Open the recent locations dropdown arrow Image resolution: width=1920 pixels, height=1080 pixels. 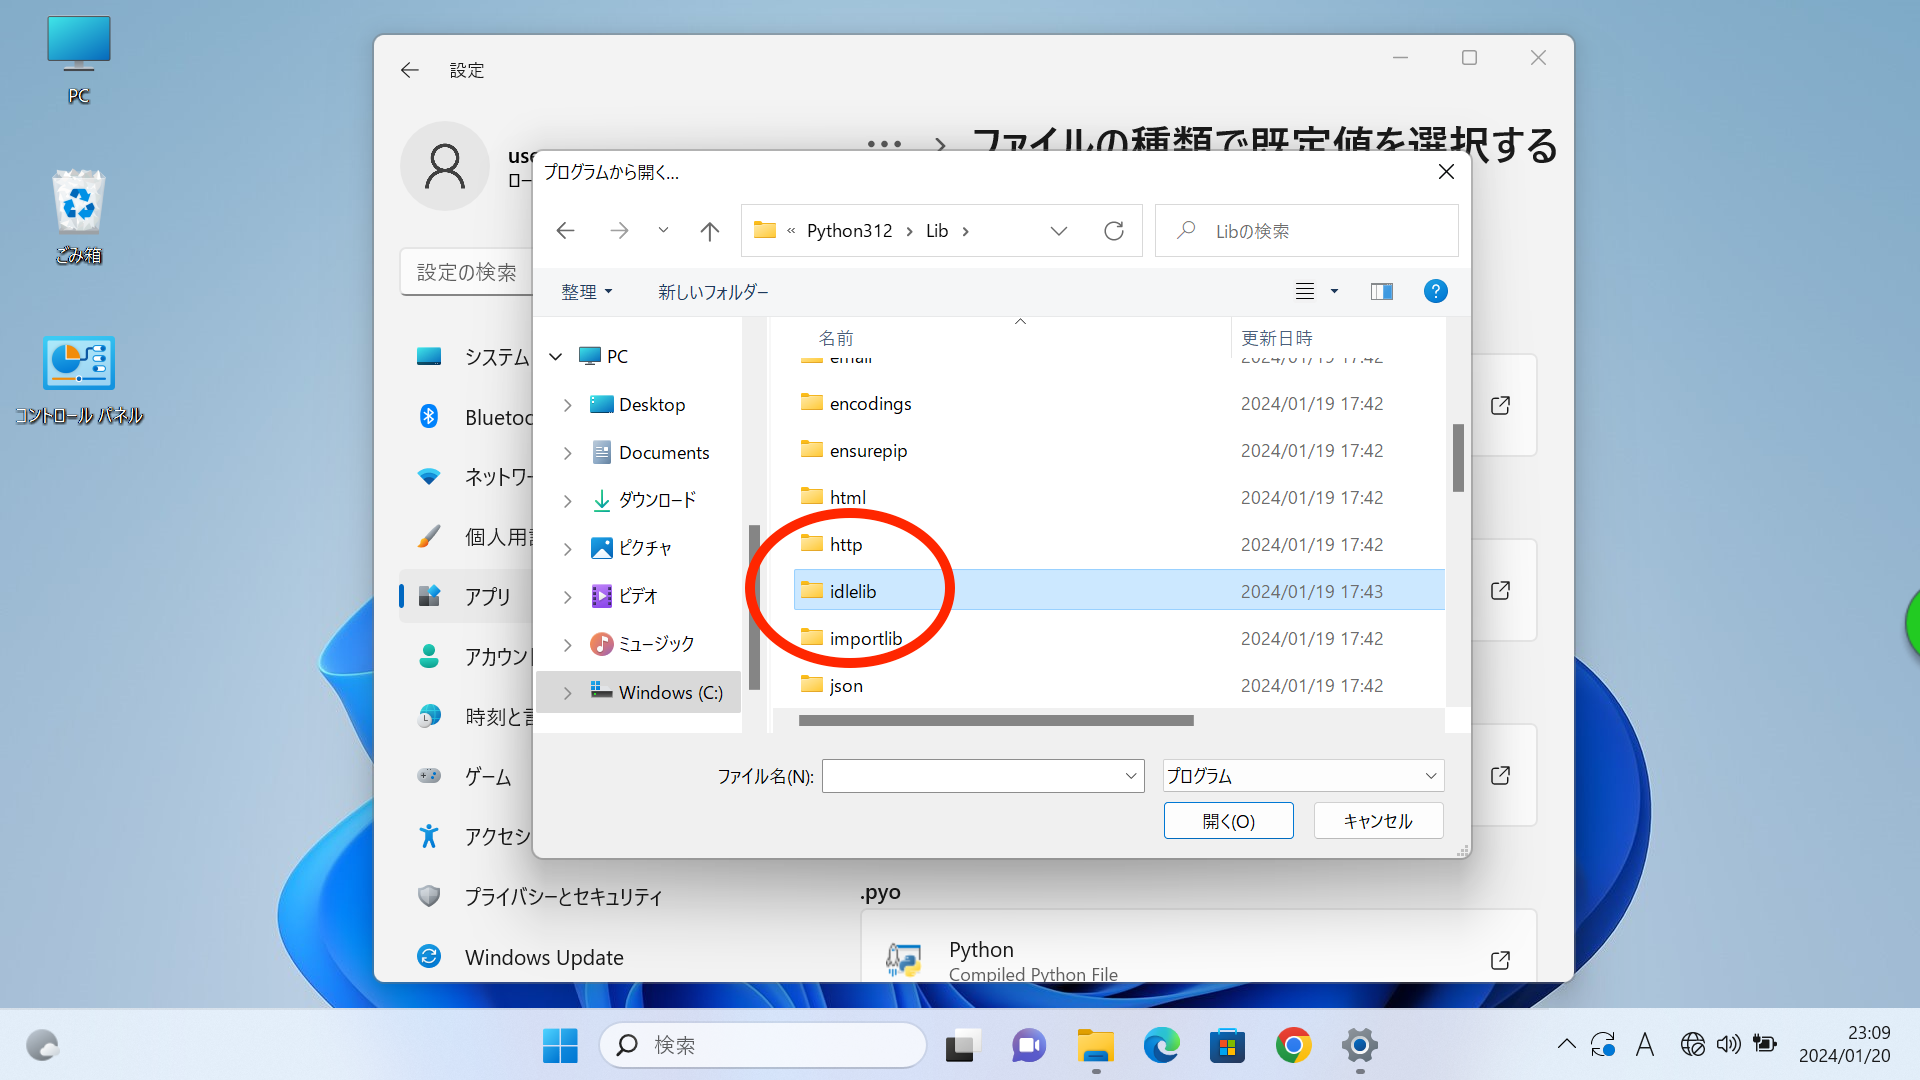click(x=663, y=231)
